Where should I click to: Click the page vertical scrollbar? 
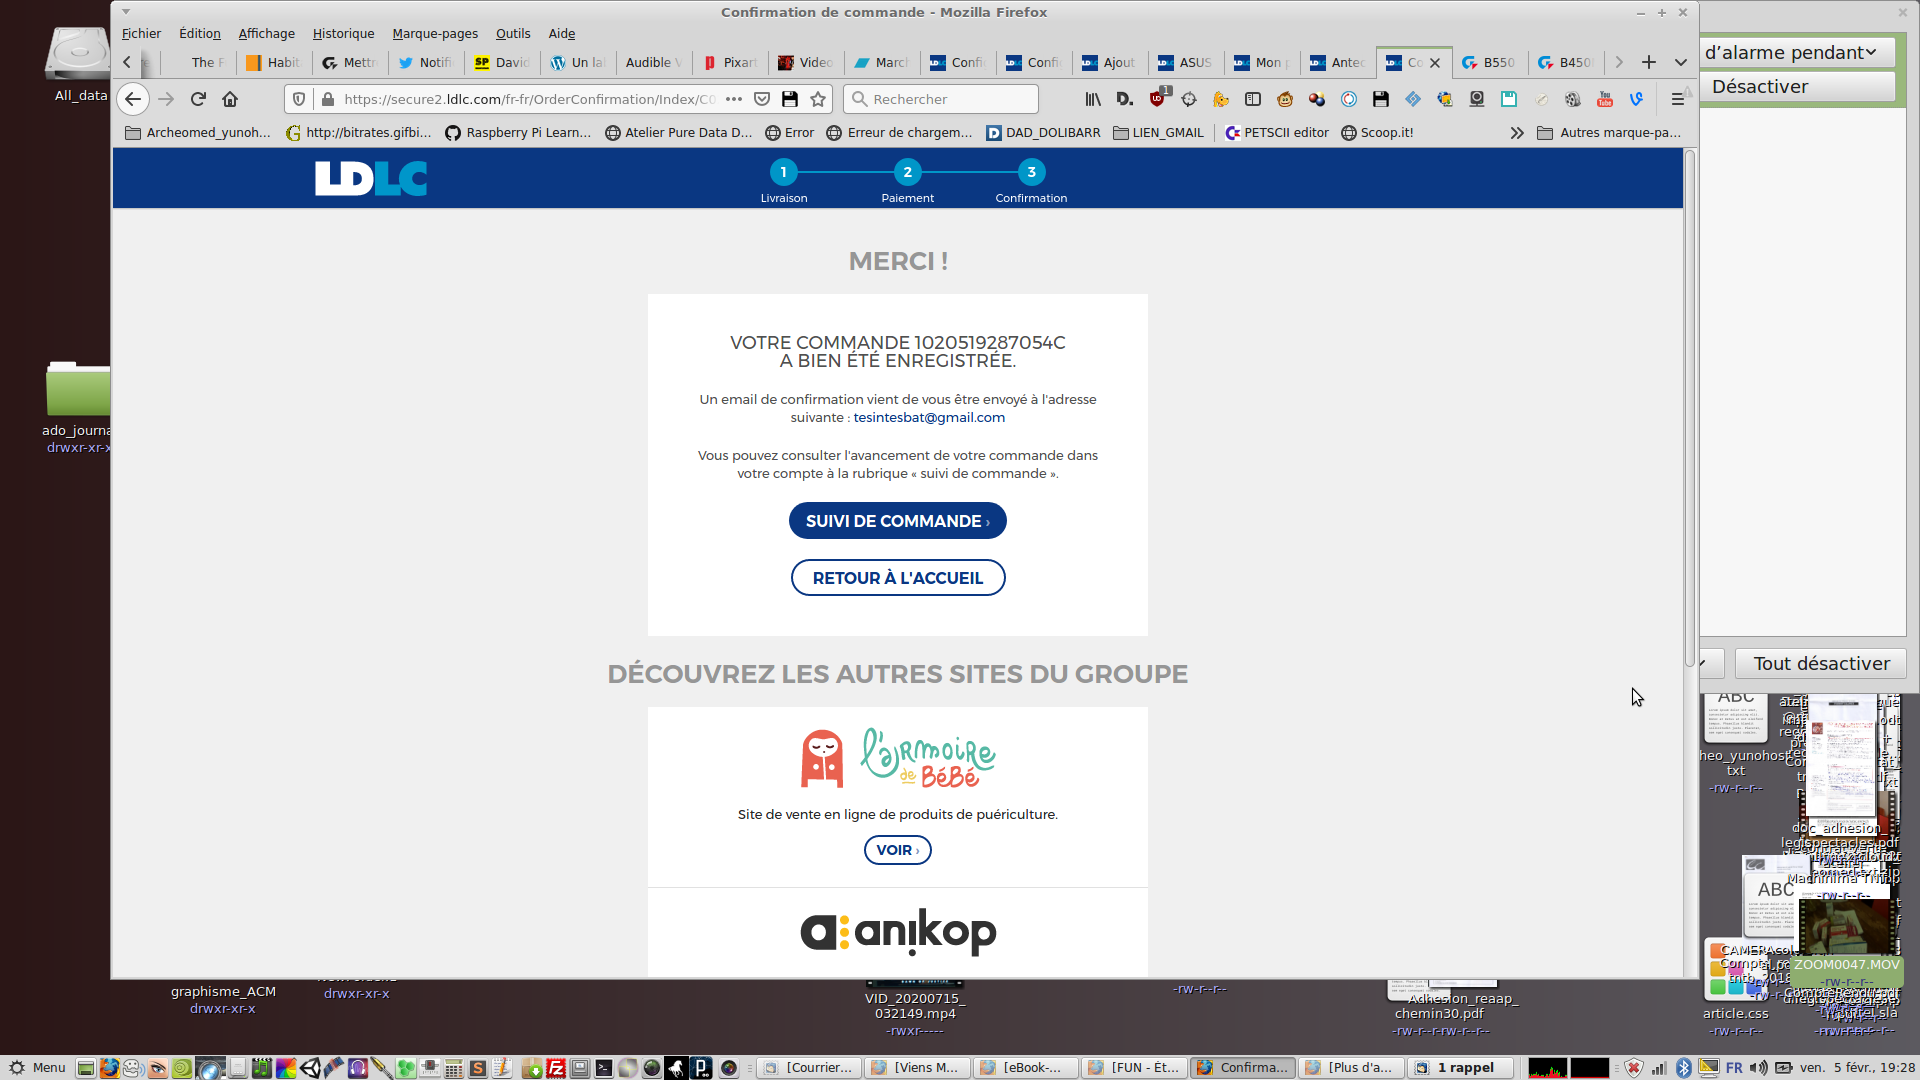pos(1690,400)
